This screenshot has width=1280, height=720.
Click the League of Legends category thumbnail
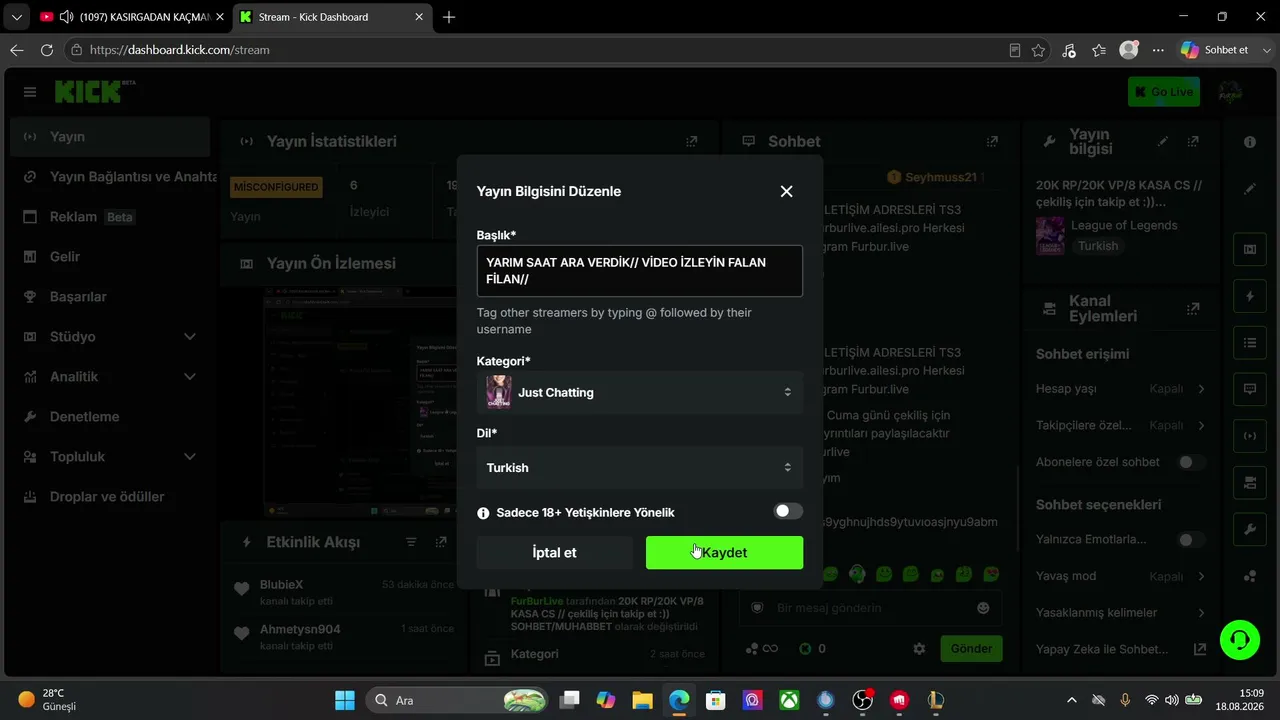pos(1050,236)
